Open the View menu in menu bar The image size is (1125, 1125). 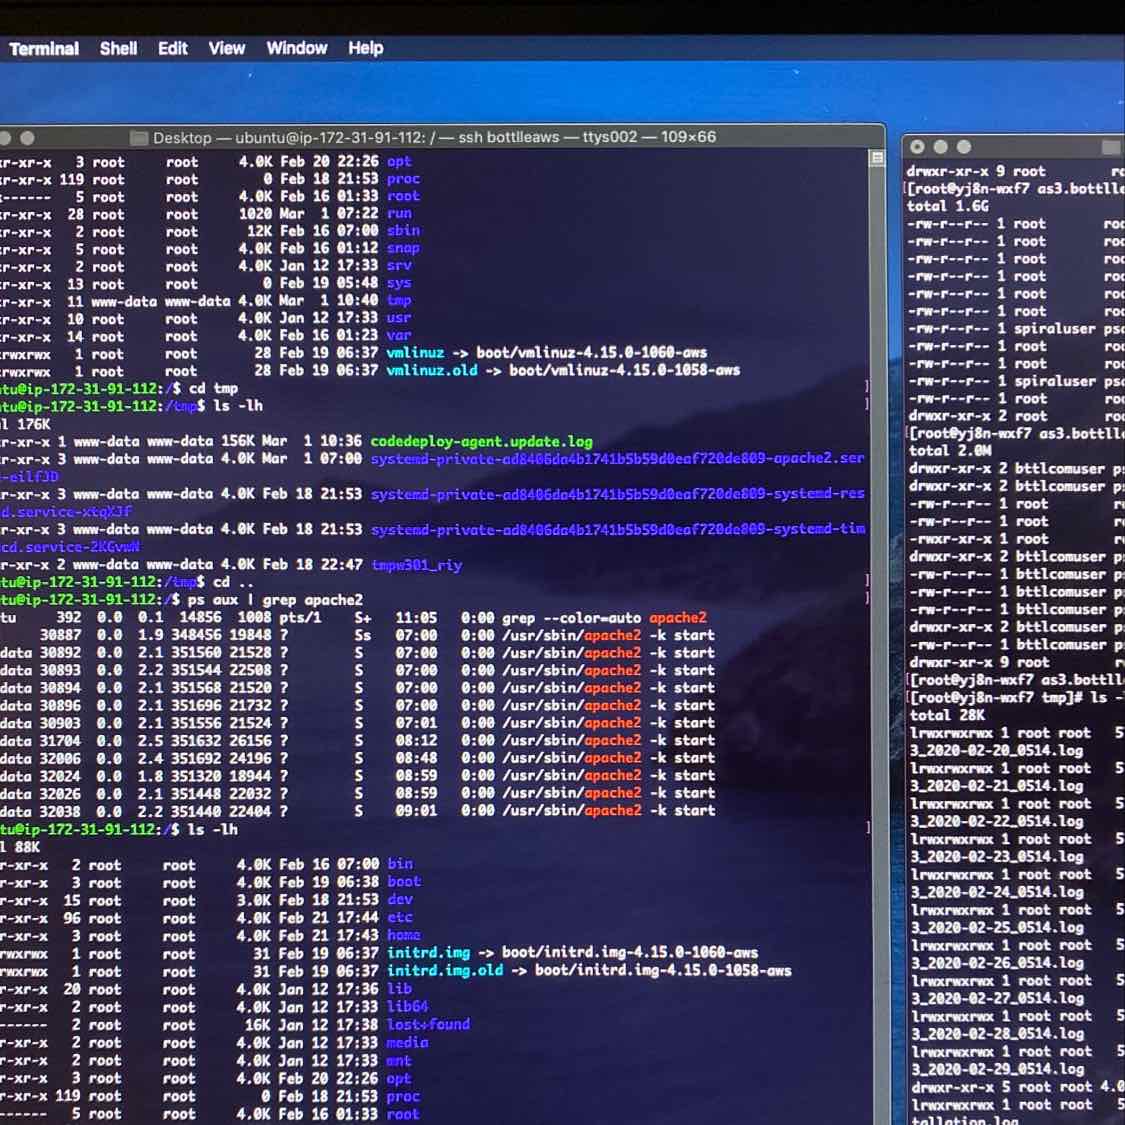click(226, 48)
